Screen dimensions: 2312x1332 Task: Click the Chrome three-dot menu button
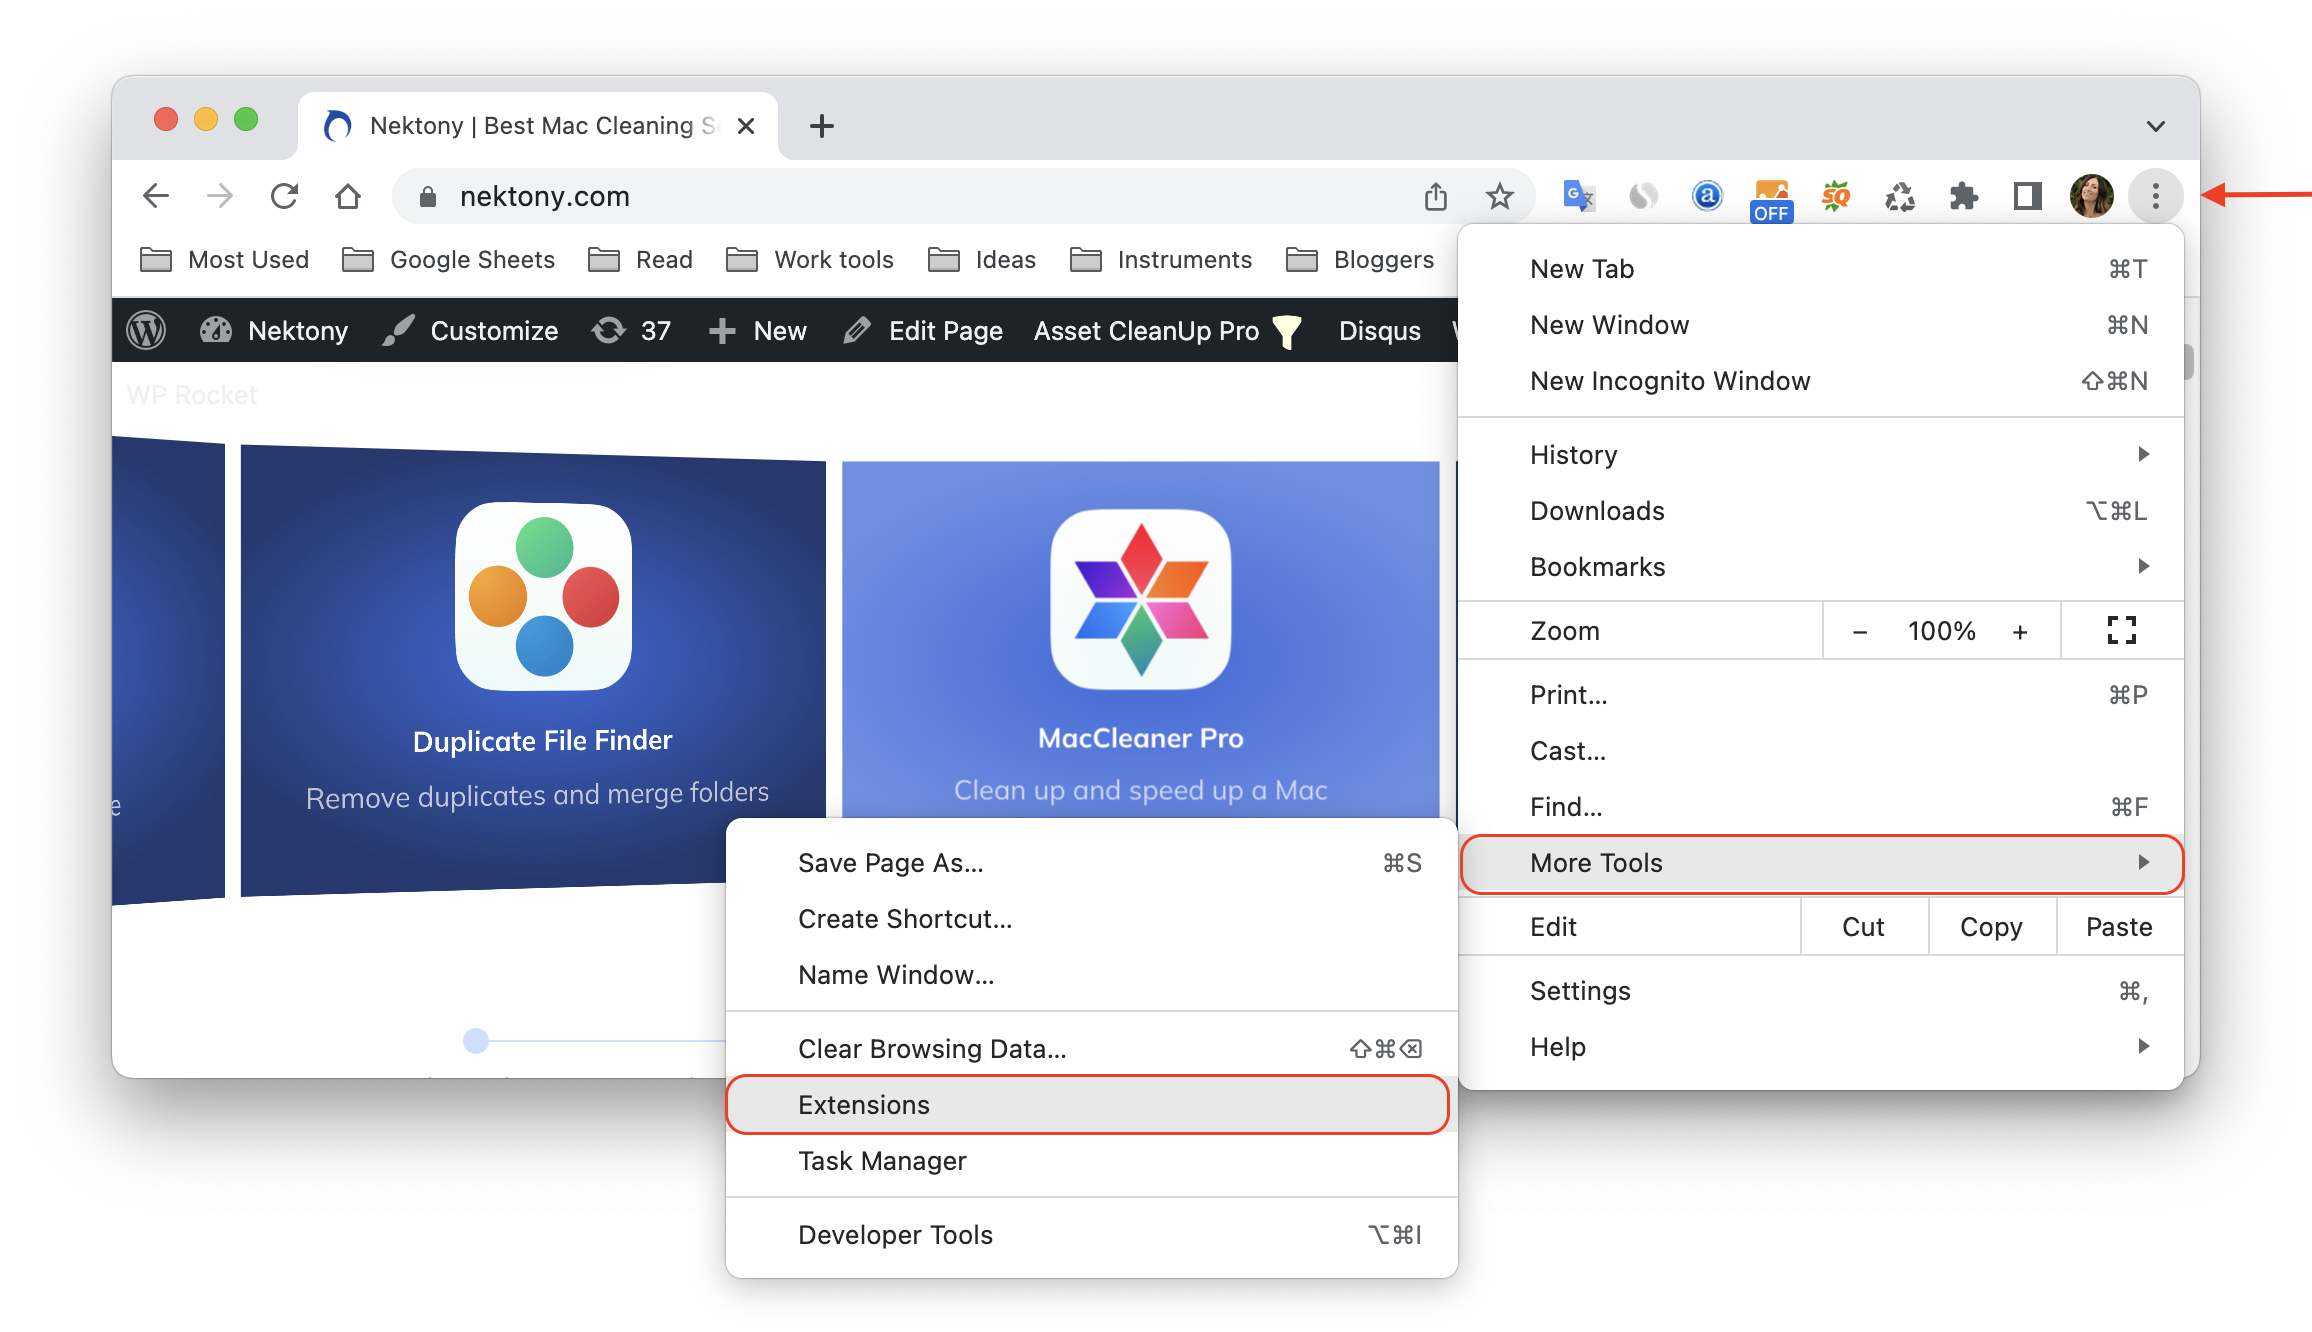click(x=2156, y=196)
